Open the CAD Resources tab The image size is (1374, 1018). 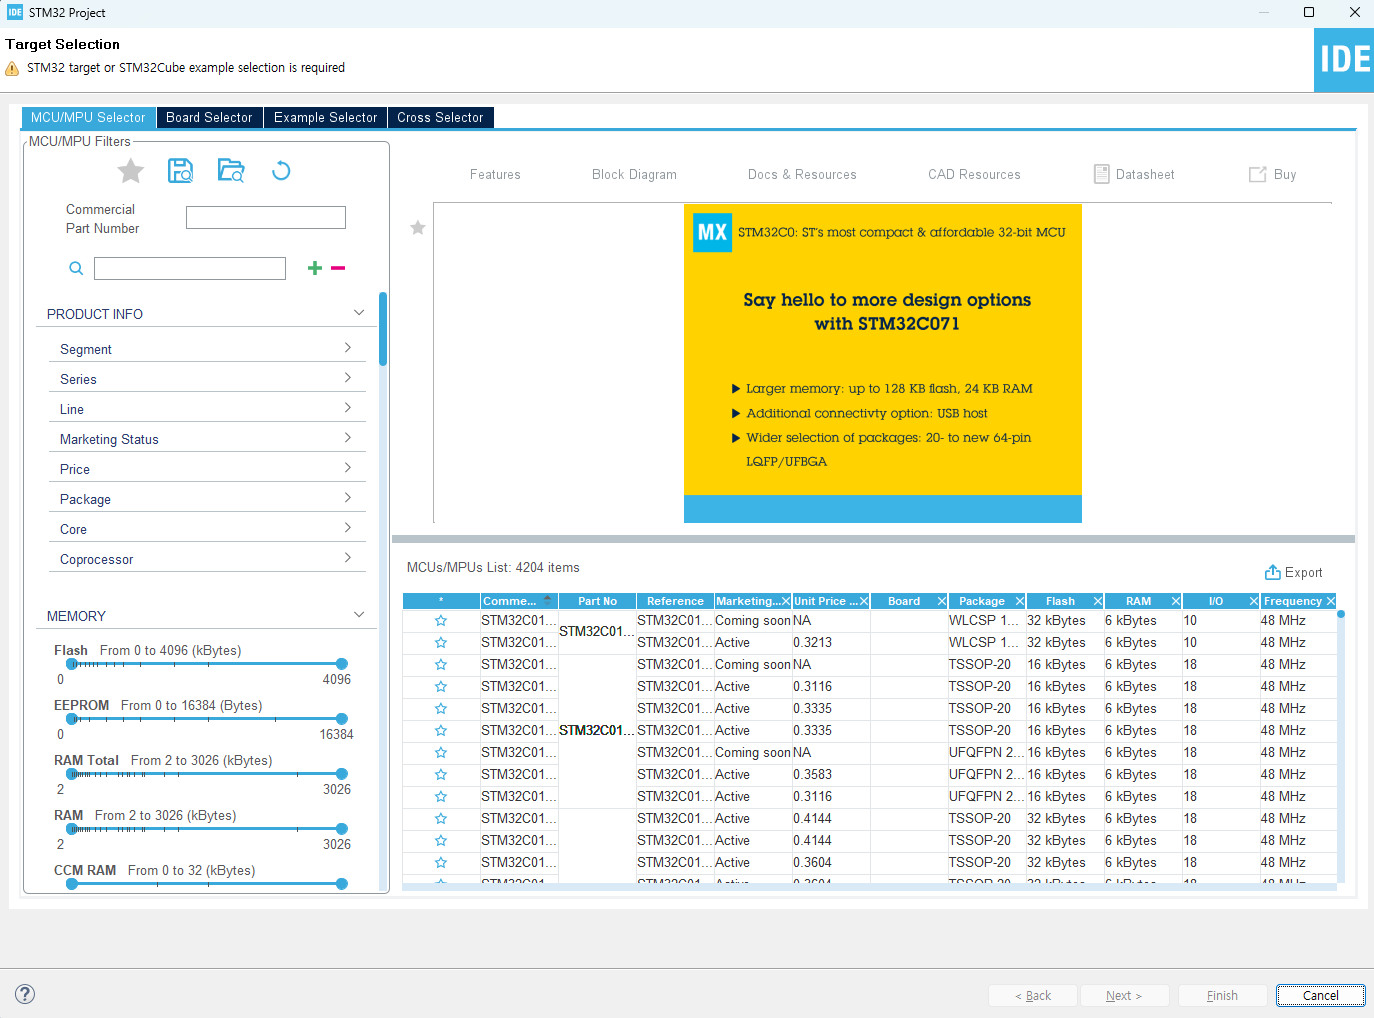(x=974, y=174)
